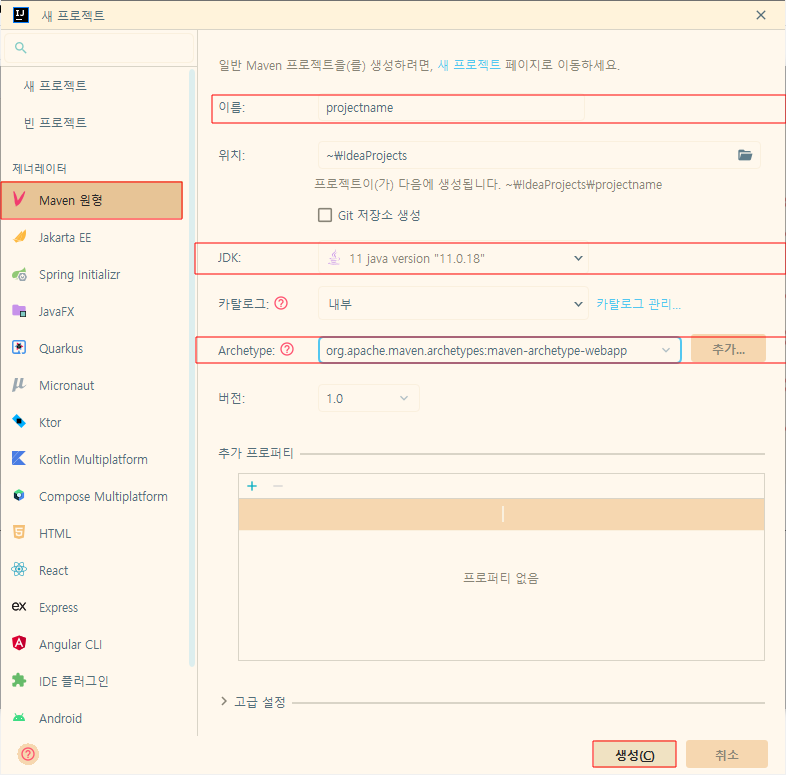Open the 버전 dropdown showing 1.0
The height and width of the screenshot is (775, 786).
[369, 398]
